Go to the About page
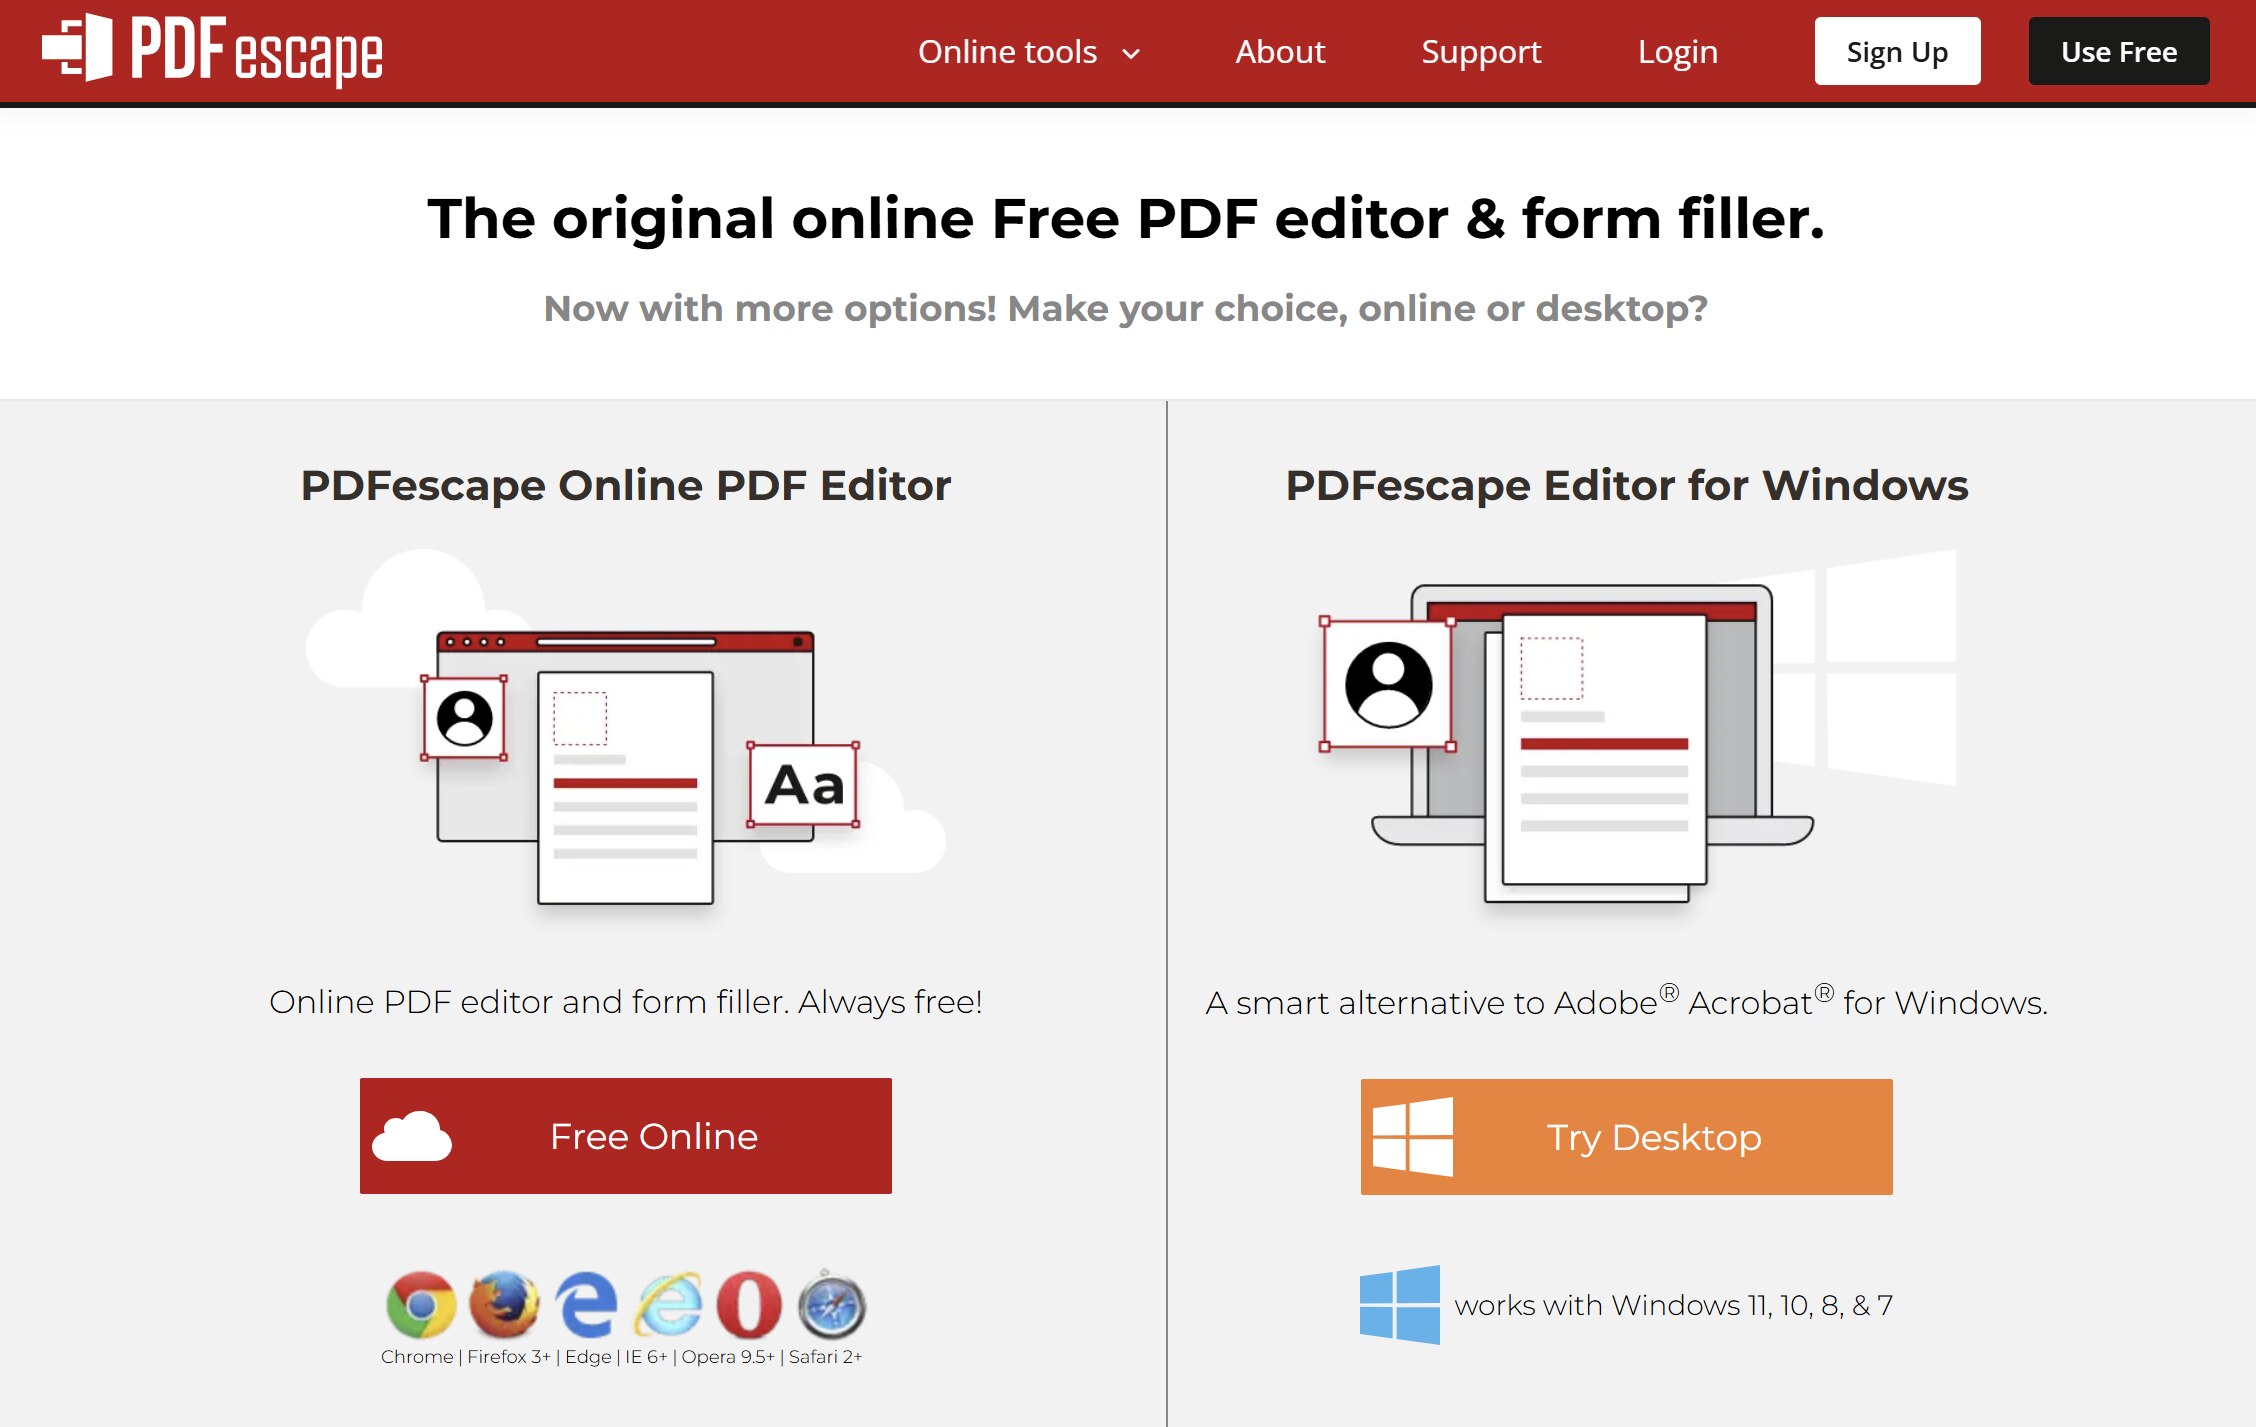The height and width of the screenshot is (1427, 2256). (1280, 52)
